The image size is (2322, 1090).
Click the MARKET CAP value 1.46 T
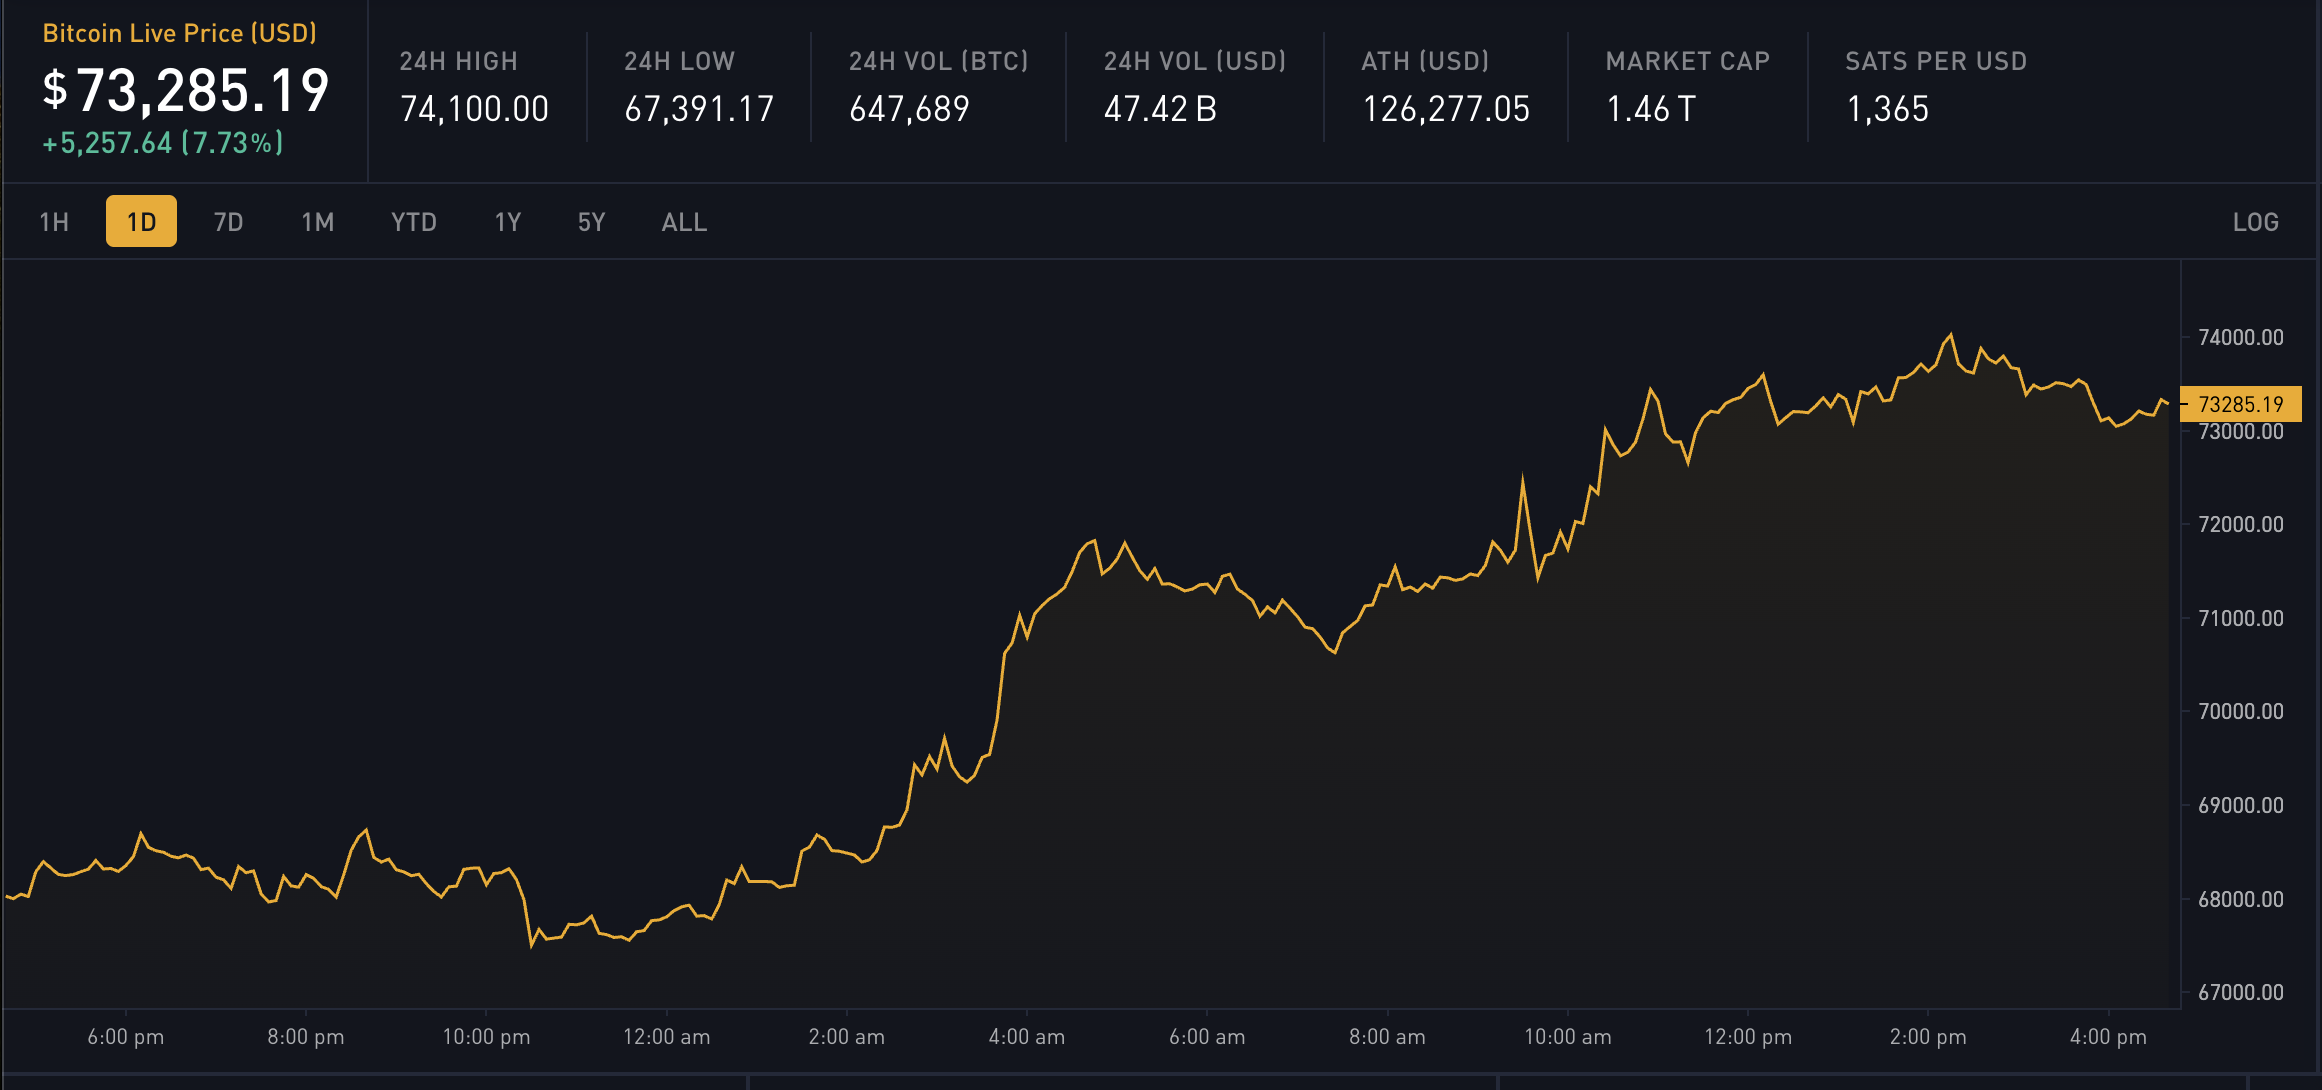tap(1650, 109)
